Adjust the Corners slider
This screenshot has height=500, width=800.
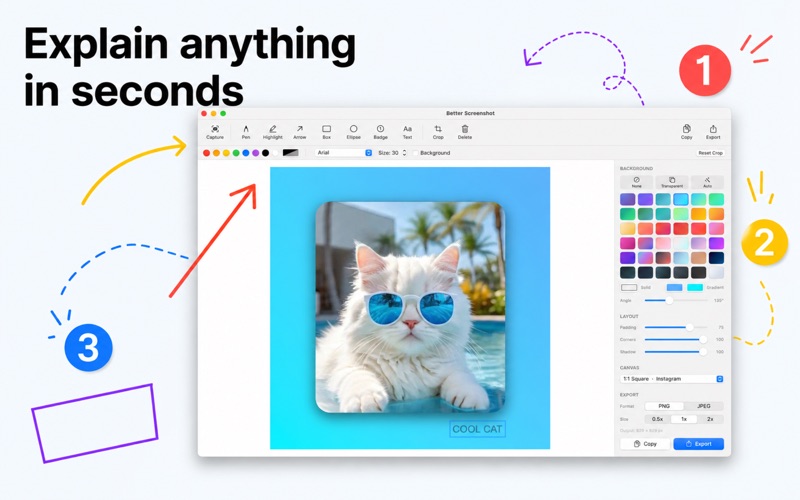[x=676, y=339]
